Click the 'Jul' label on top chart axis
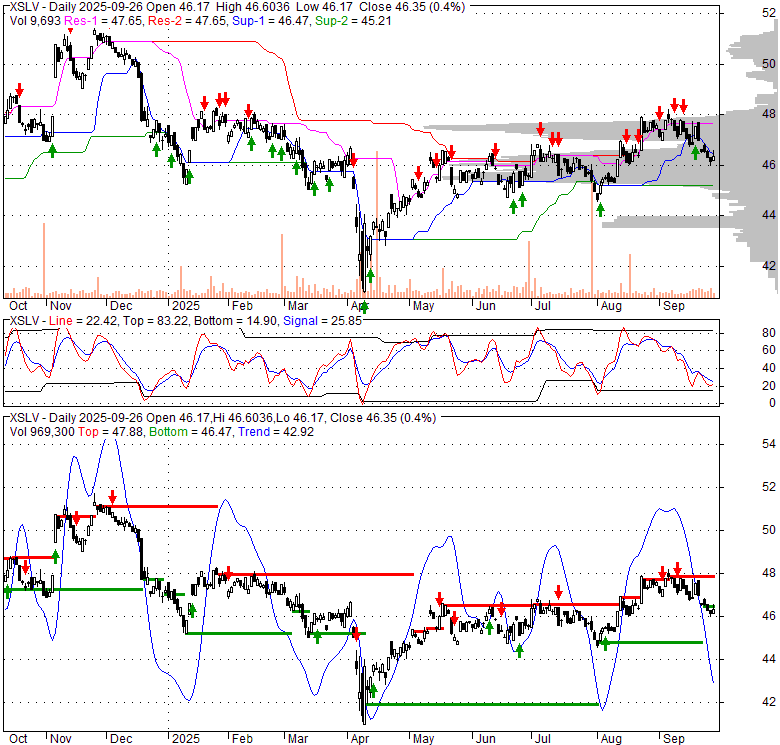780x745 pixels. pyautogui.click(x=542, y=306)
